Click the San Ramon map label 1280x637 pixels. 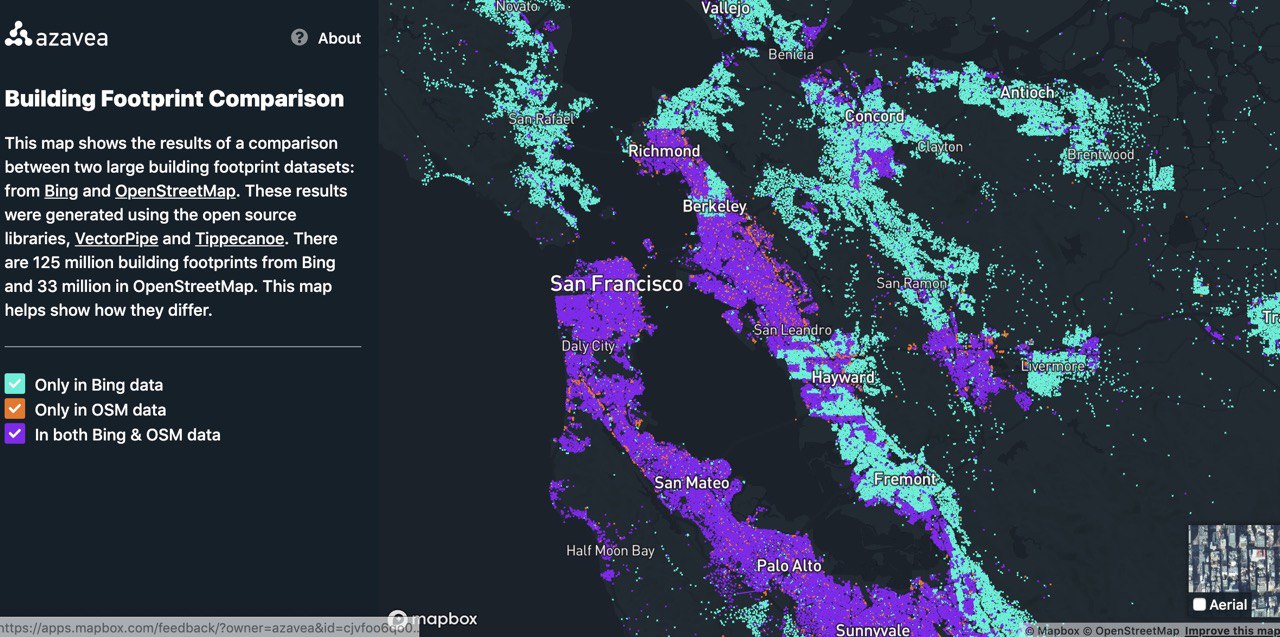point(911,284)
